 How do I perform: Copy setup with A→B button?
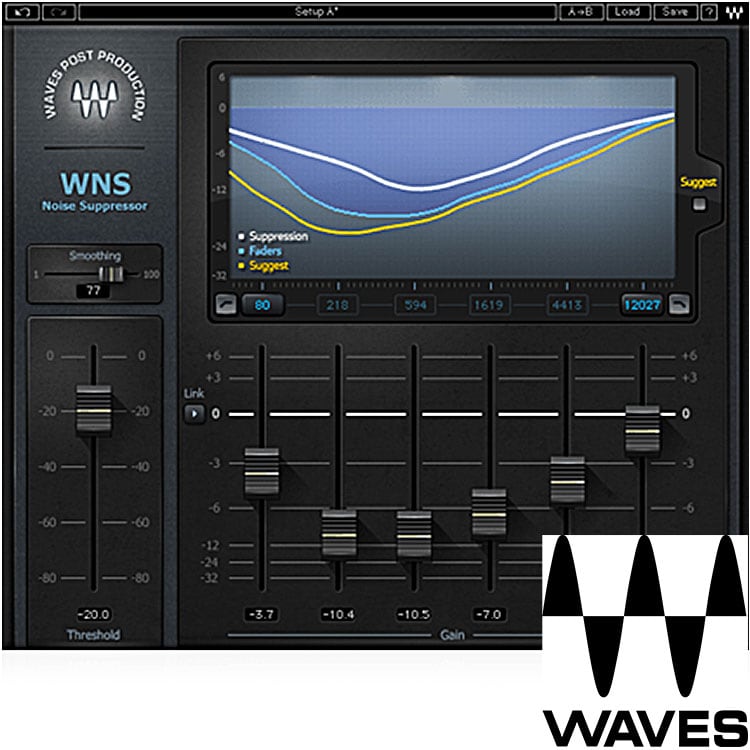point(581,12)
